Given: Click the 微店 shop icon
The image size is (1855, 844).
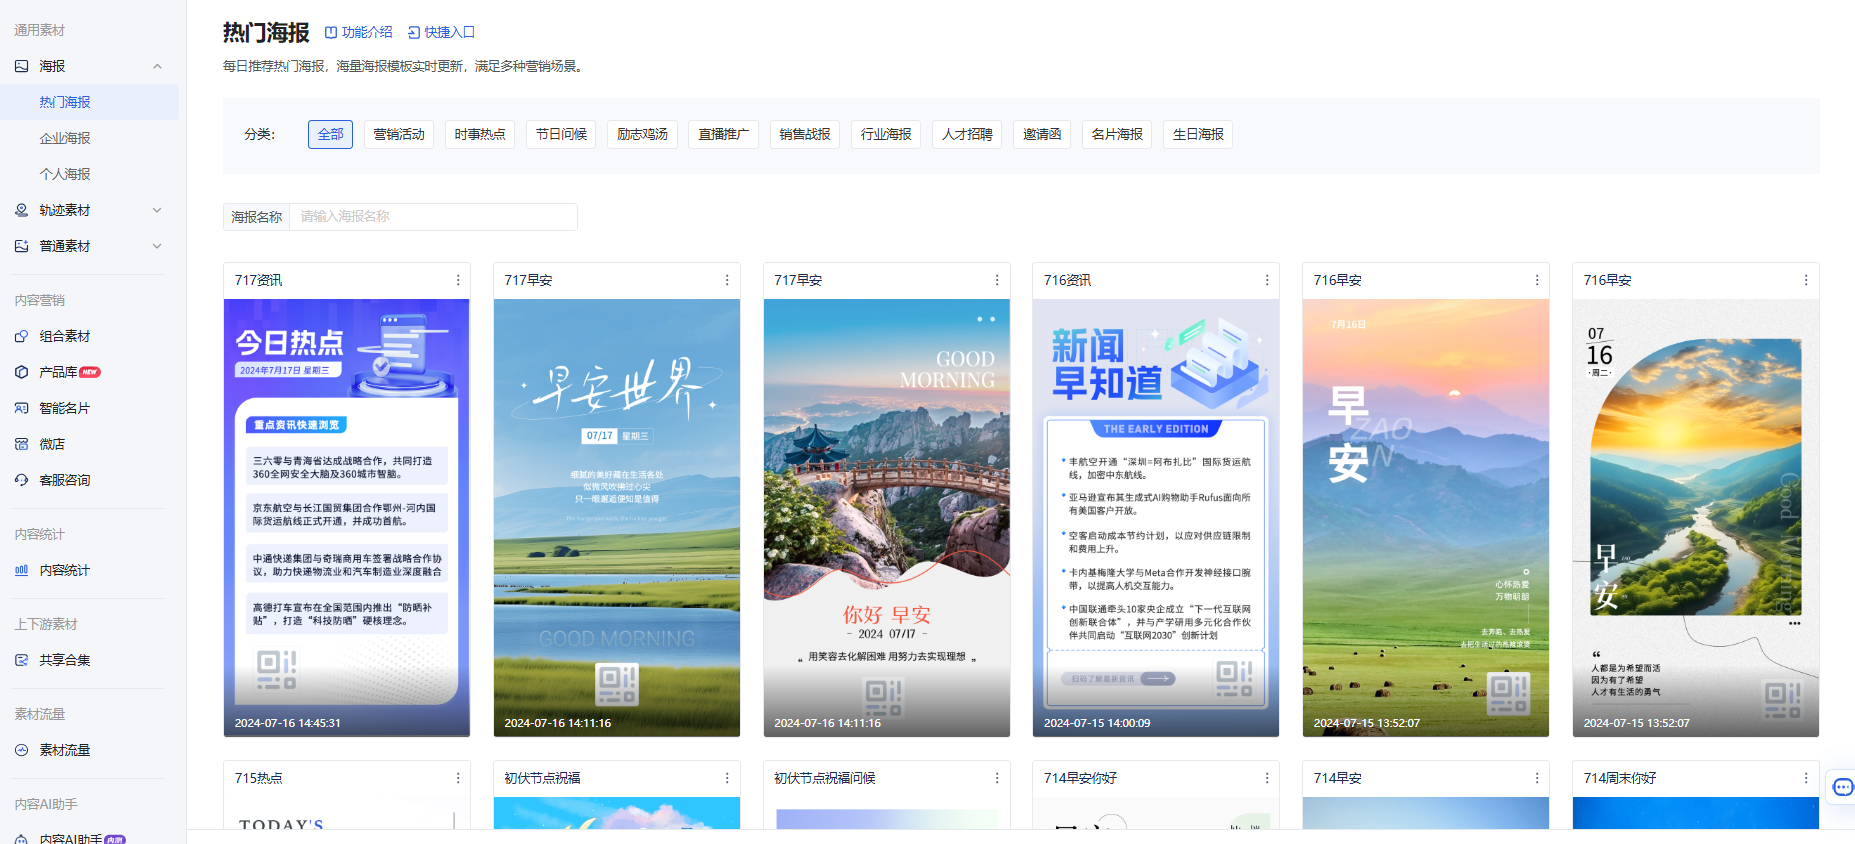Looking at the screenshot, I should pos(22,444).
